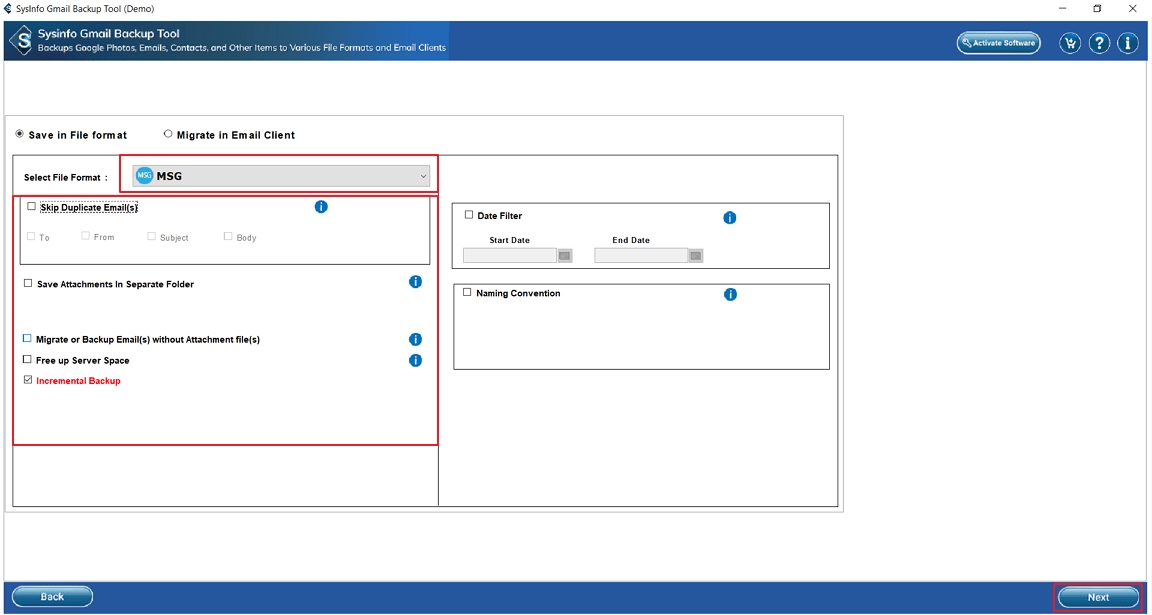Show info for Naming Convention
Screen dimensions: 1152x615
pyautogui.click(x=730, y=294)
